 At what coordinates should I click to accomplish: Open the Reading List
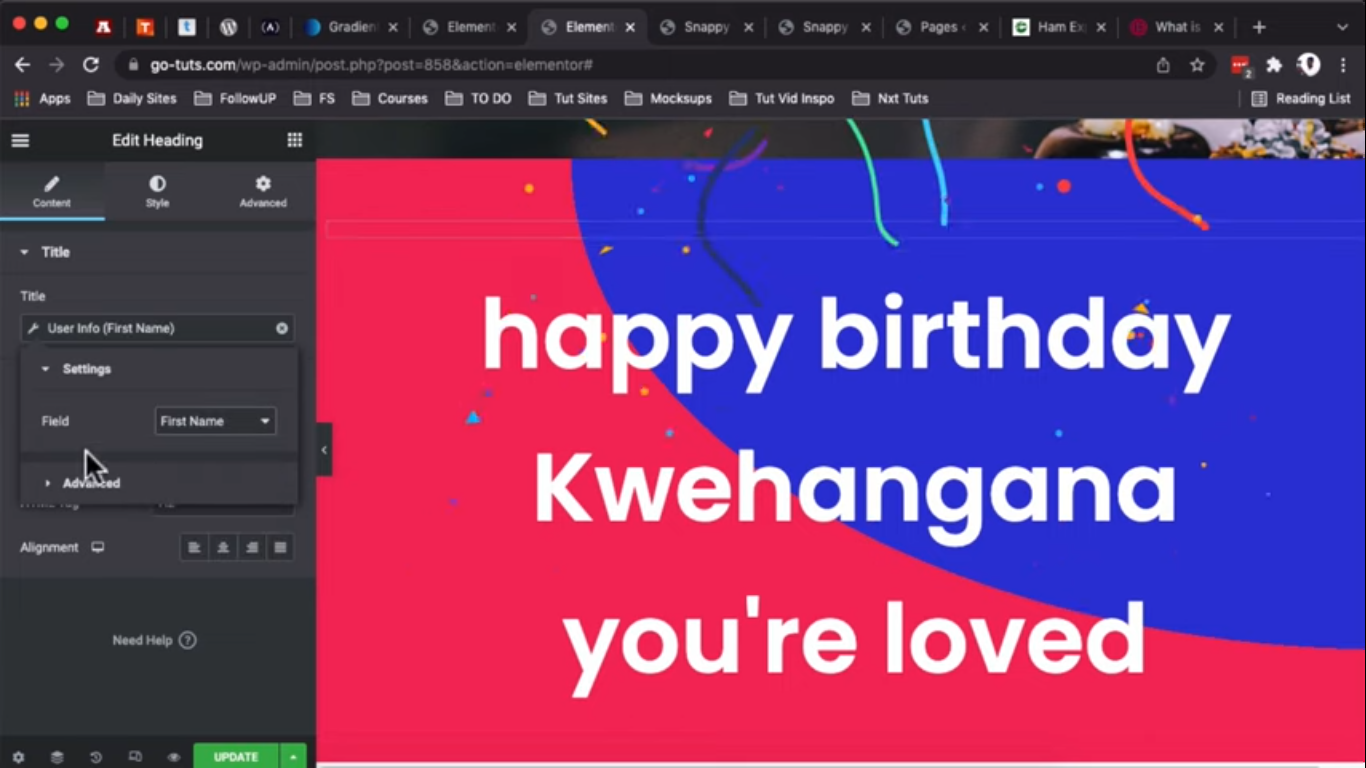(1301, 99)
